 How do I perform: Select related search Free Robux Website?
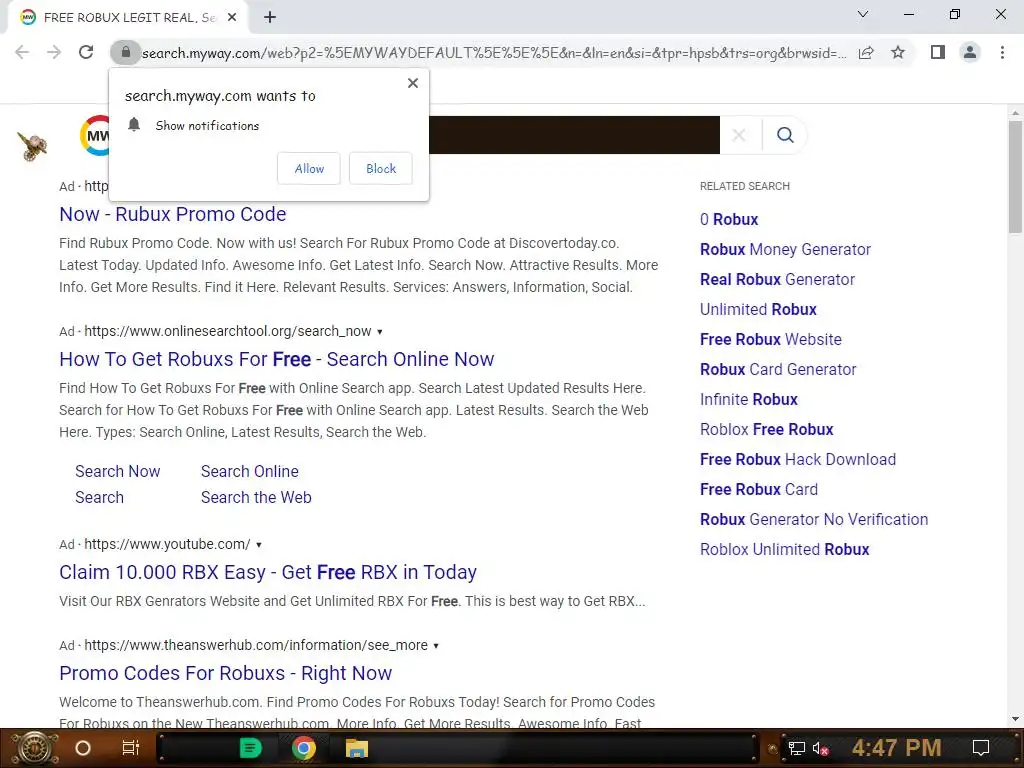771,340
